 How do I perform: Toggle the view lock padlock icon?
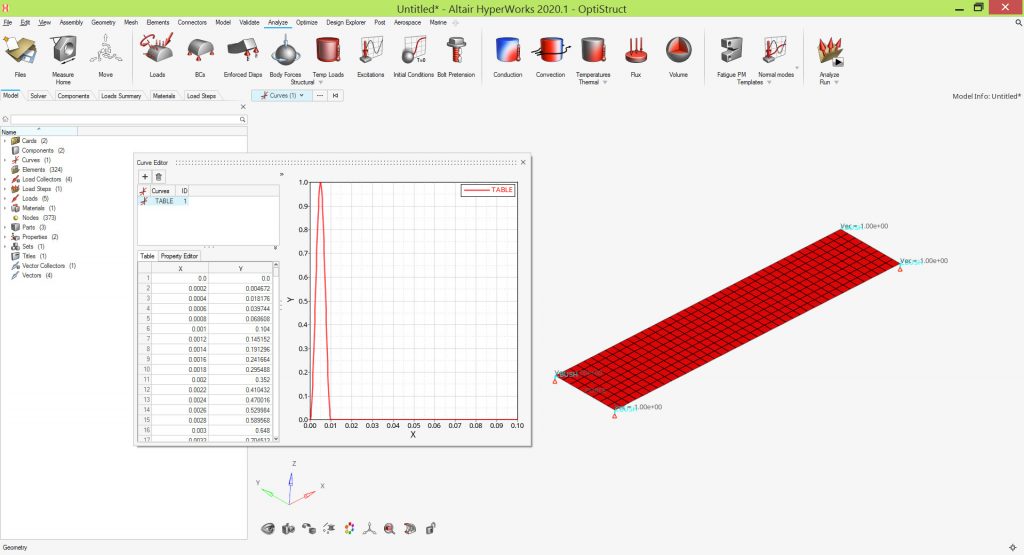(430, 528)
